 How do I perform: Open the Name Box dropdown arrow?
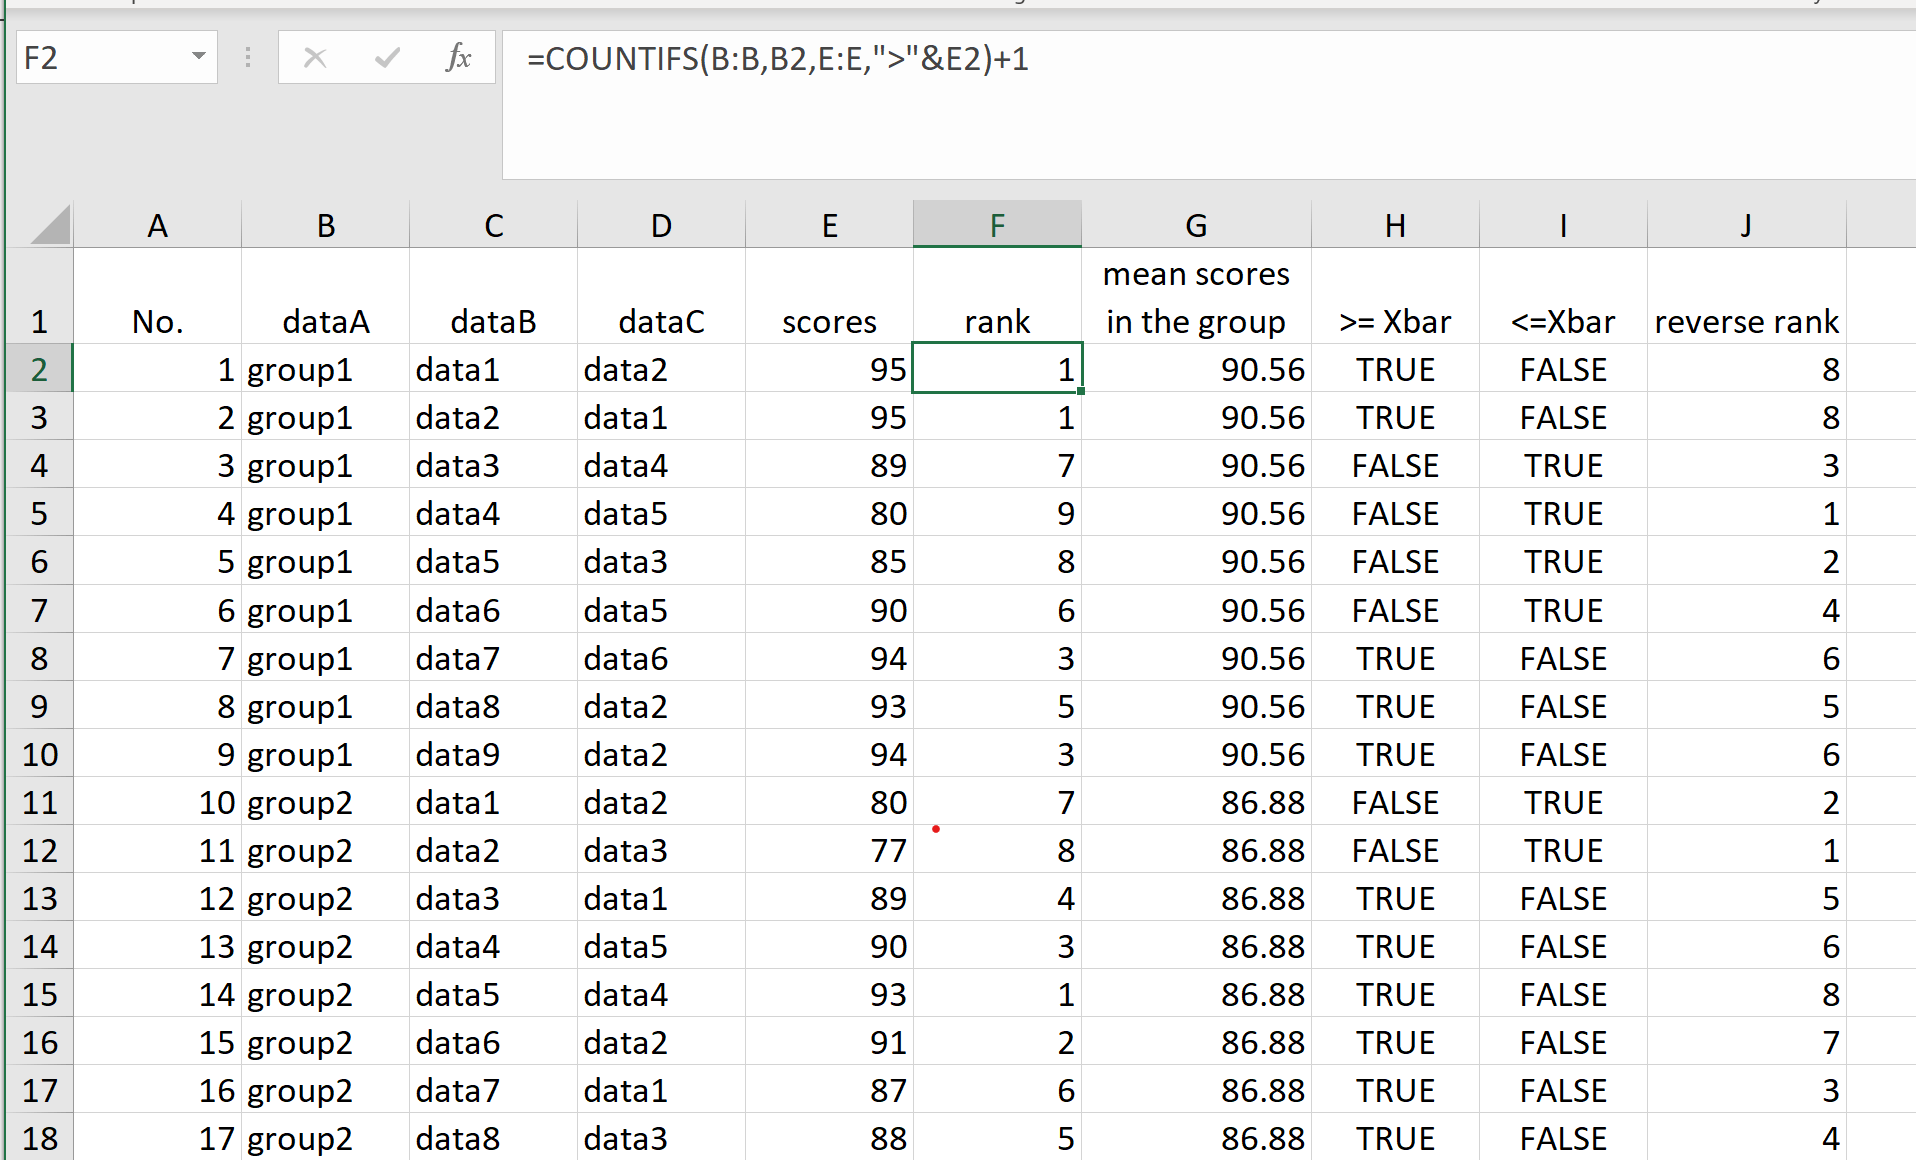198,57
